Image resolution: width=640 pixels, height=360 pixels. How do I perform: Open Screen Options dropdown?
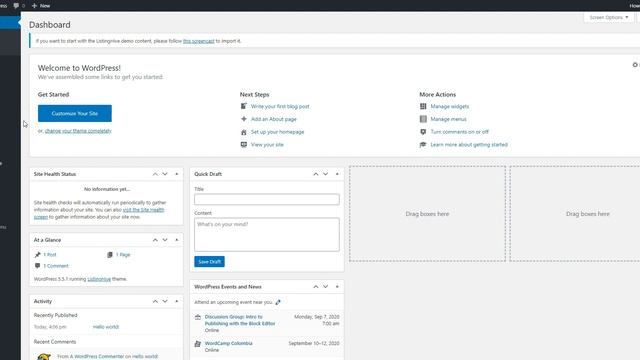[609, 18]
